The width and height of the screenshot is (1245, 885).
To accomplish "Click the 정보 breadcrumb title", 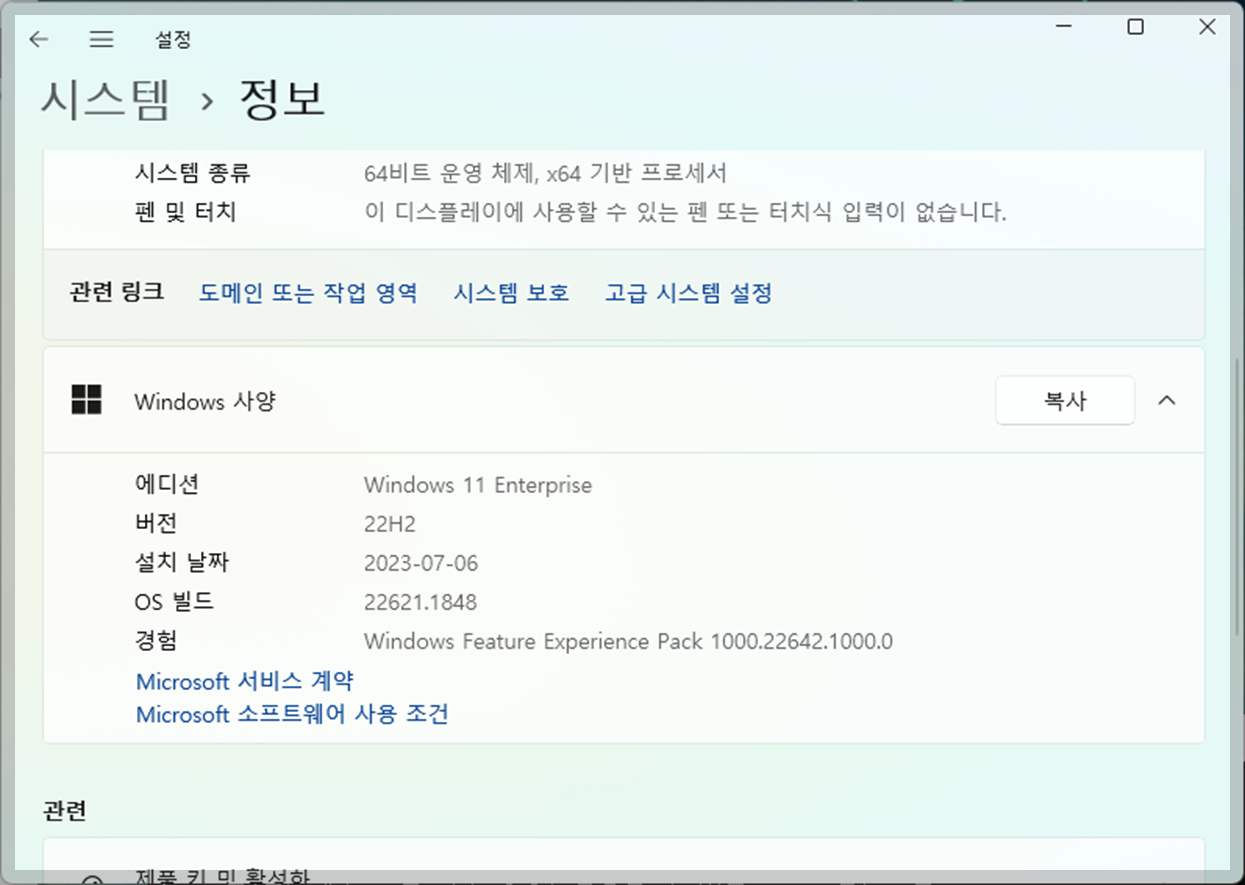I will click(x=282, y=100).
